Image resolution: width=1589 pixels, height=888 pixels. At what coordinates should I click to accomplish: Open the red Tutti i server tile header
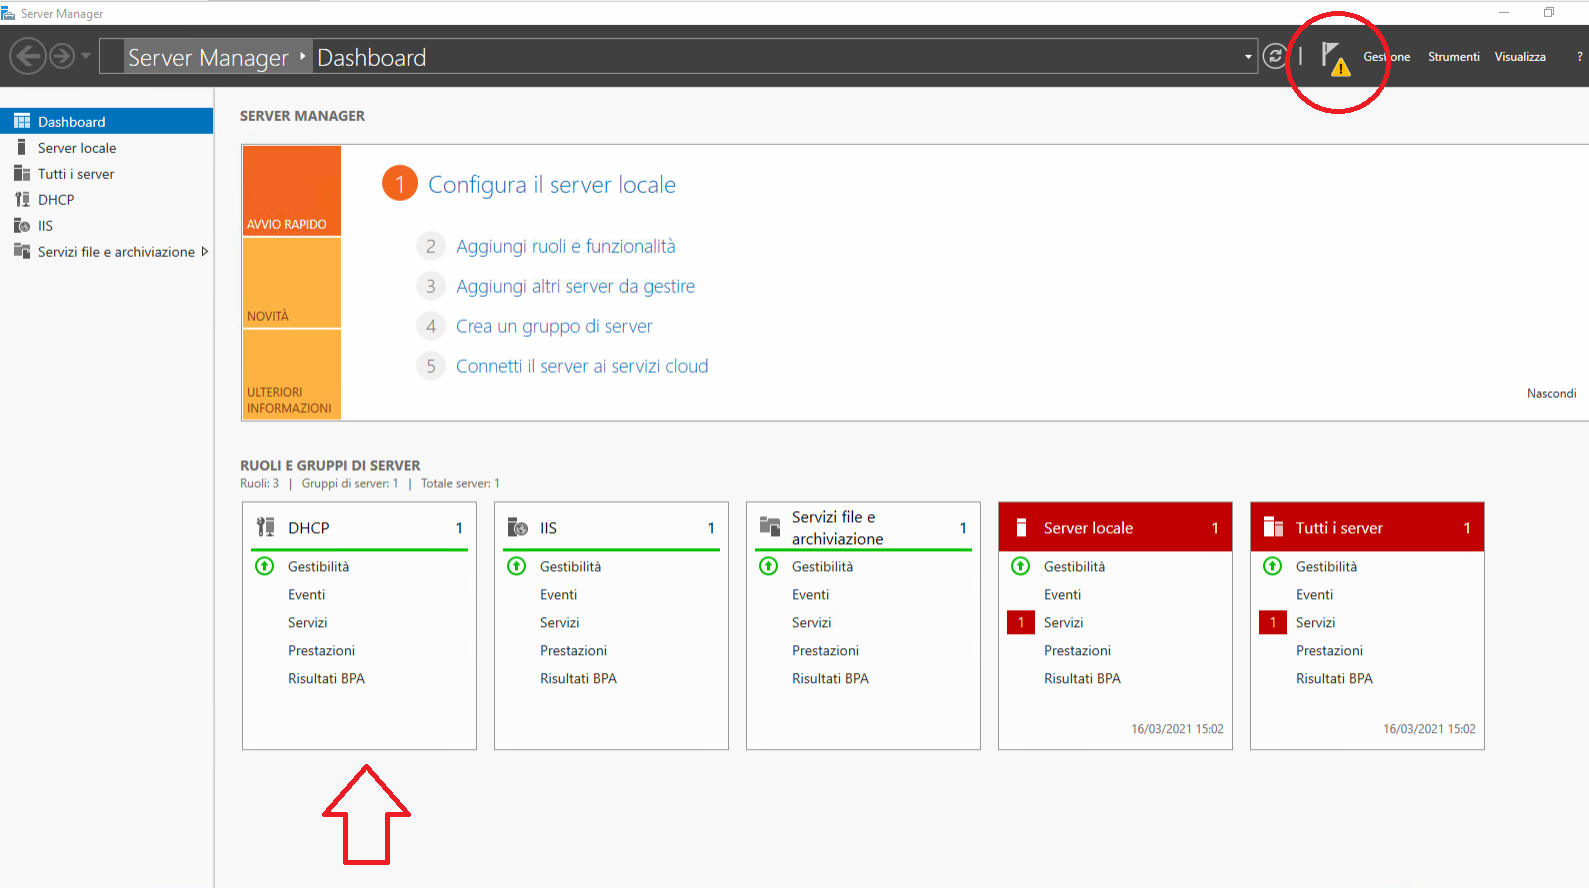click(x=1367, y=527)
